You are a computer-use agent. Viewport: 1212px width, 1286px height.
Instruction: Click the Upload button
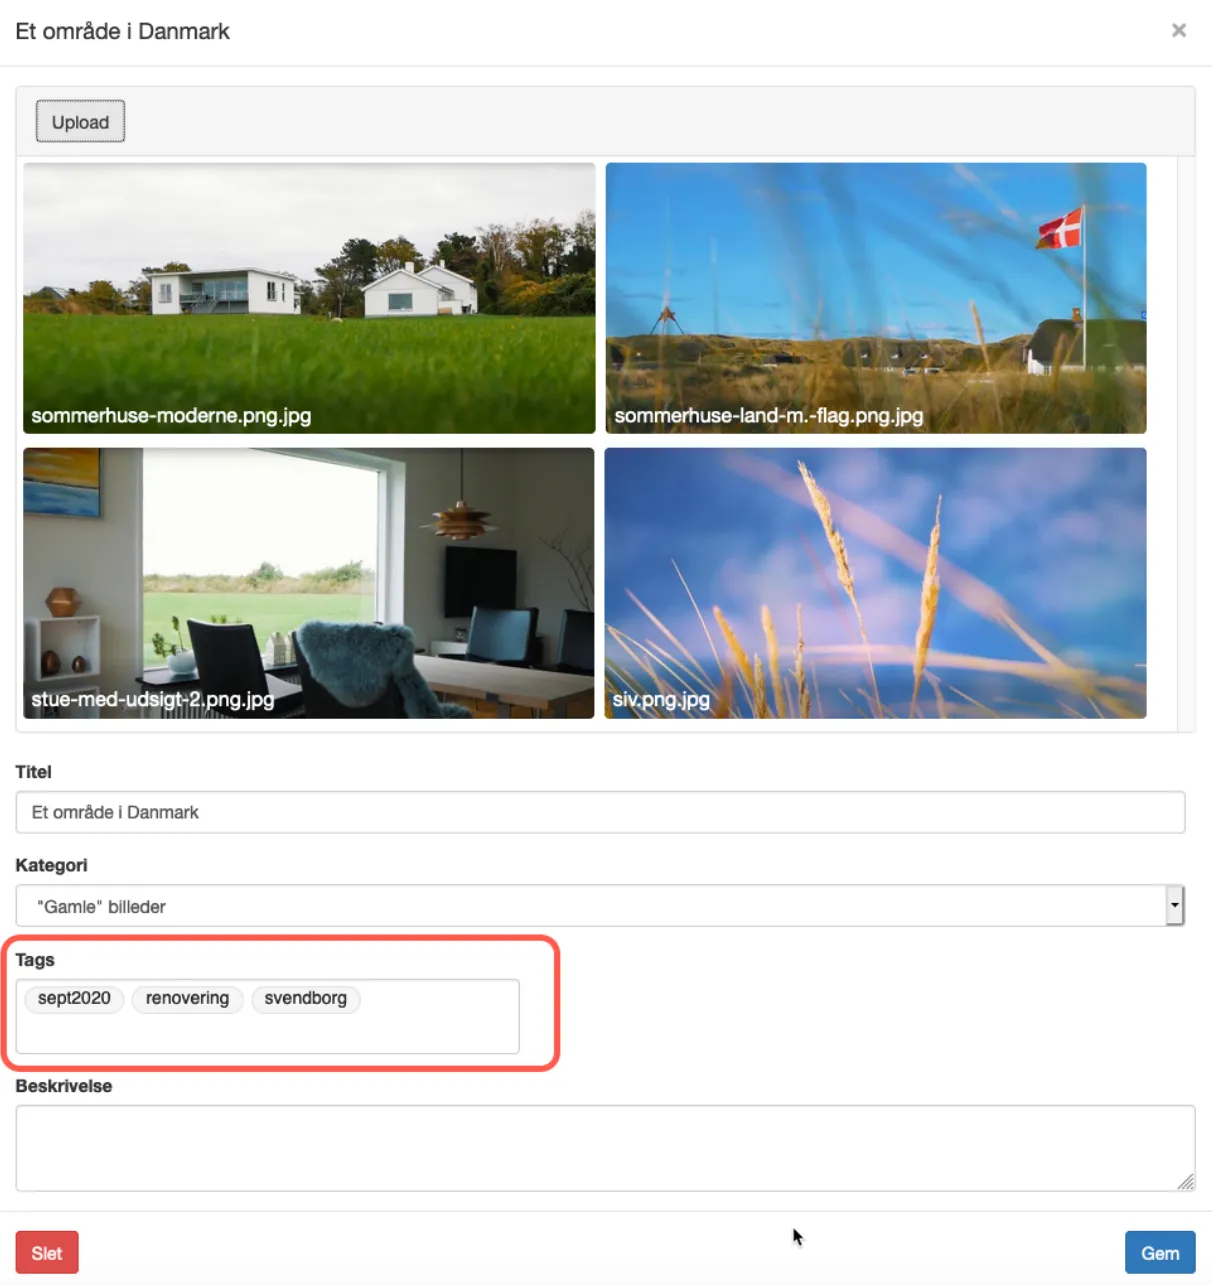click(x=80, y=122)
